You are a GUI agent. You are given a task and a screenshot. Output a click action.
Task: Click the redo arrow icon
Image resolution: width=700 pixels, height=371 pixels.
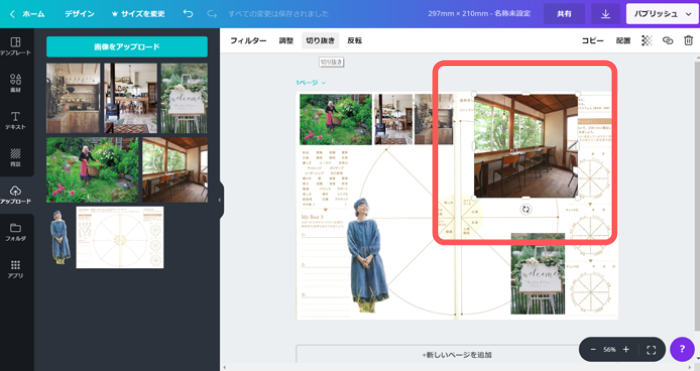[212, 14]
